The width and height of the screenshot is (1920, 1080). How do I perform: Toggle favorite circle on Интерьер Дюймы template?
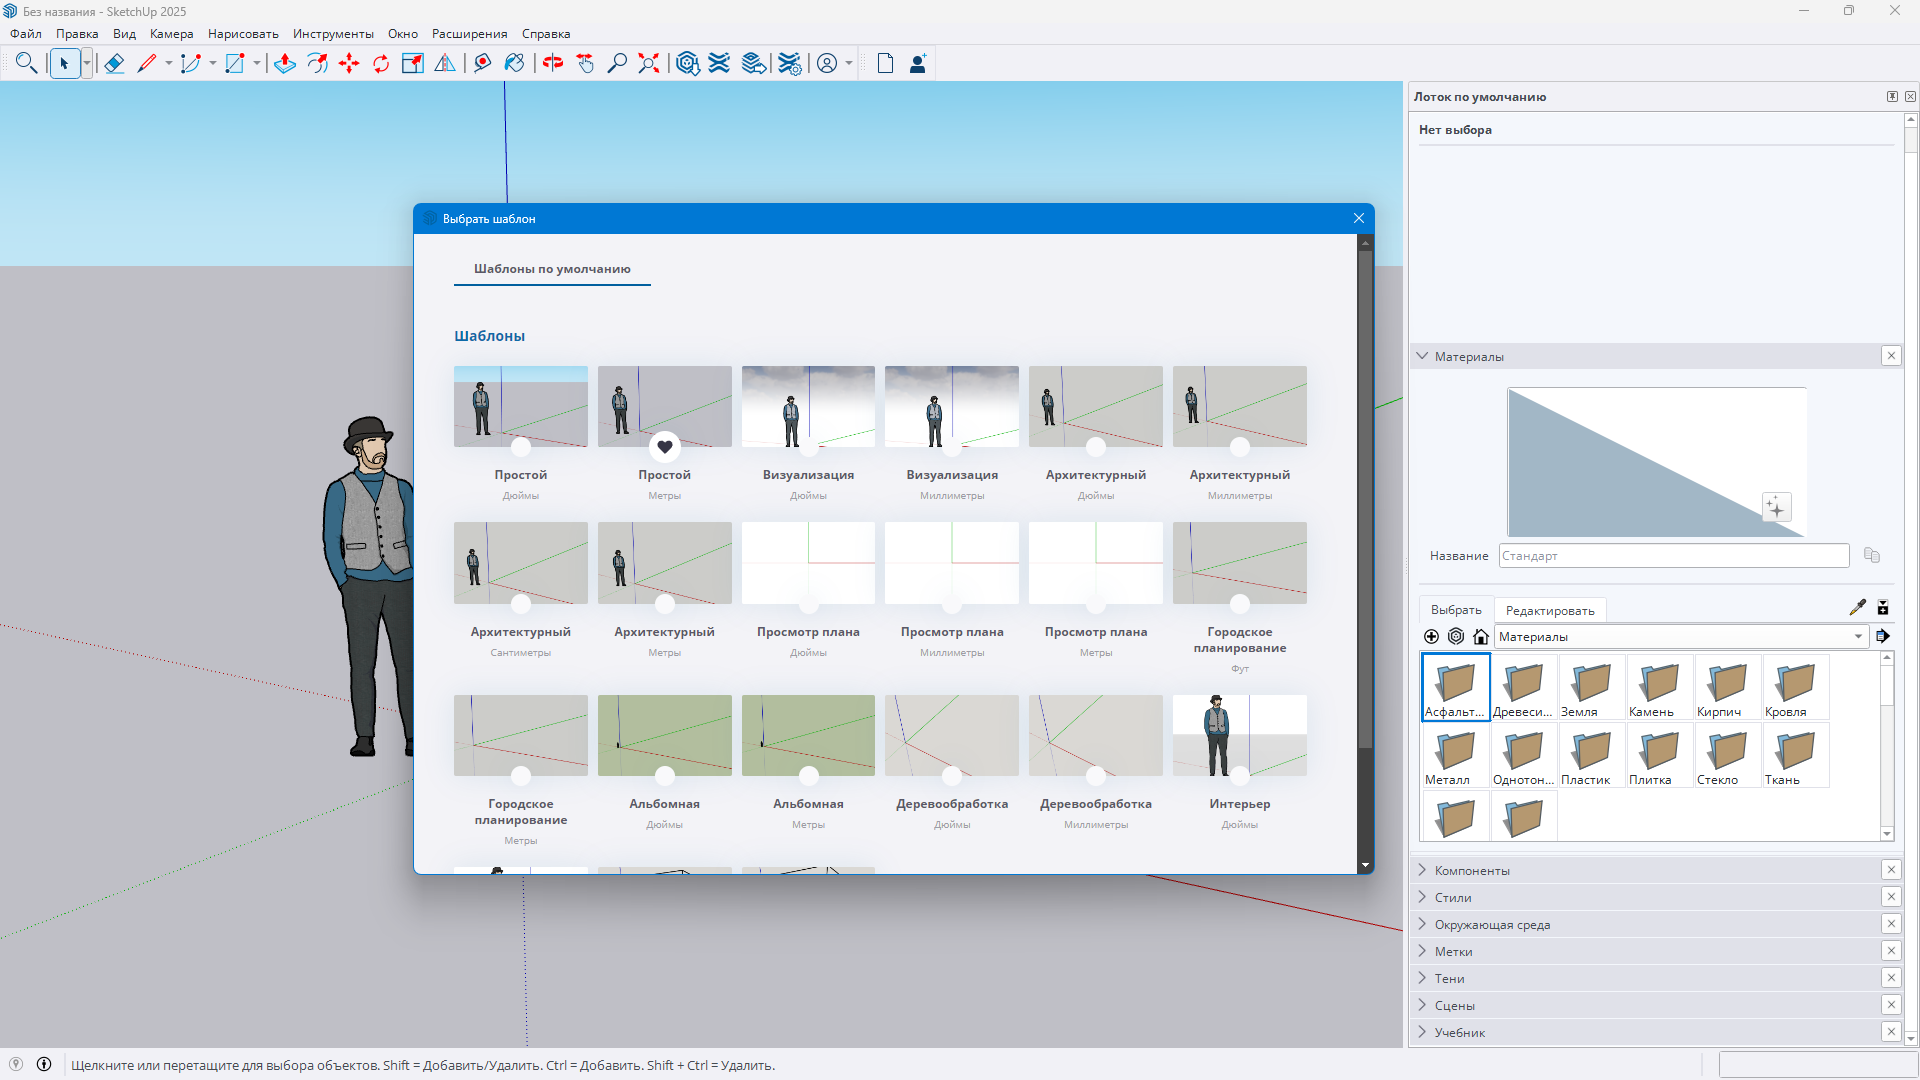[1240, 776]
